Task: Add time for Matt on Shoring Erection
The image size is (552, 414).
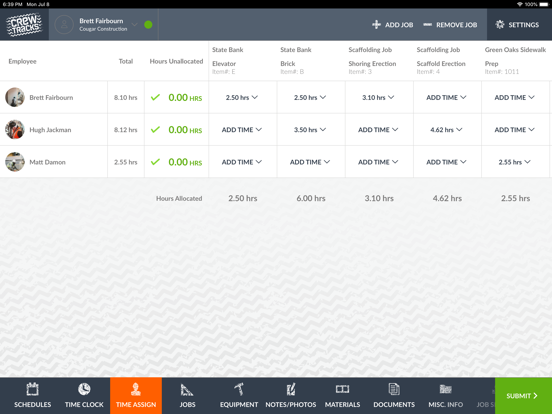Action: coord(378,162)
